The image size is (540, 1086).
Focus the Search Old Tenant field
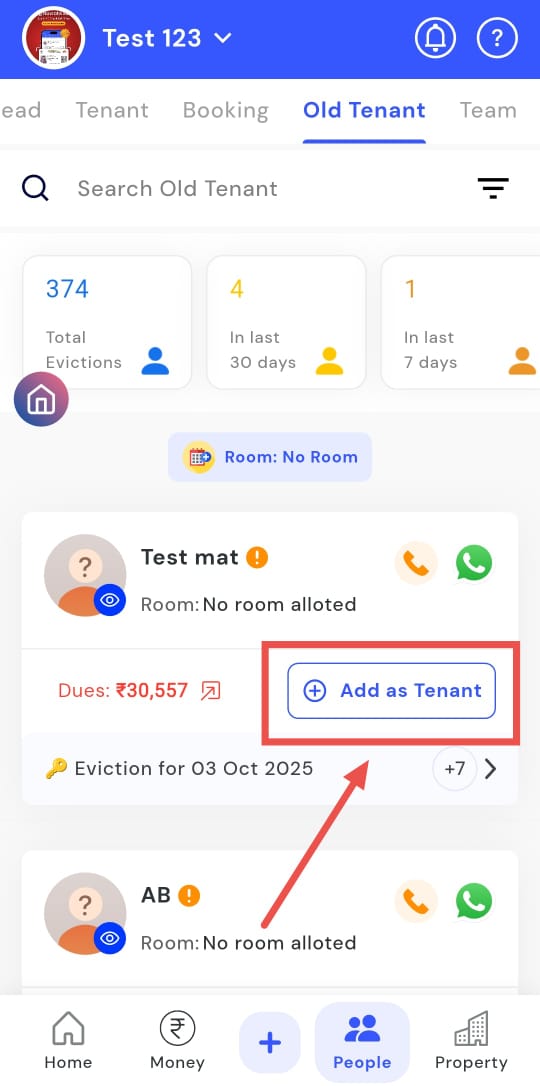coord(270,188)
